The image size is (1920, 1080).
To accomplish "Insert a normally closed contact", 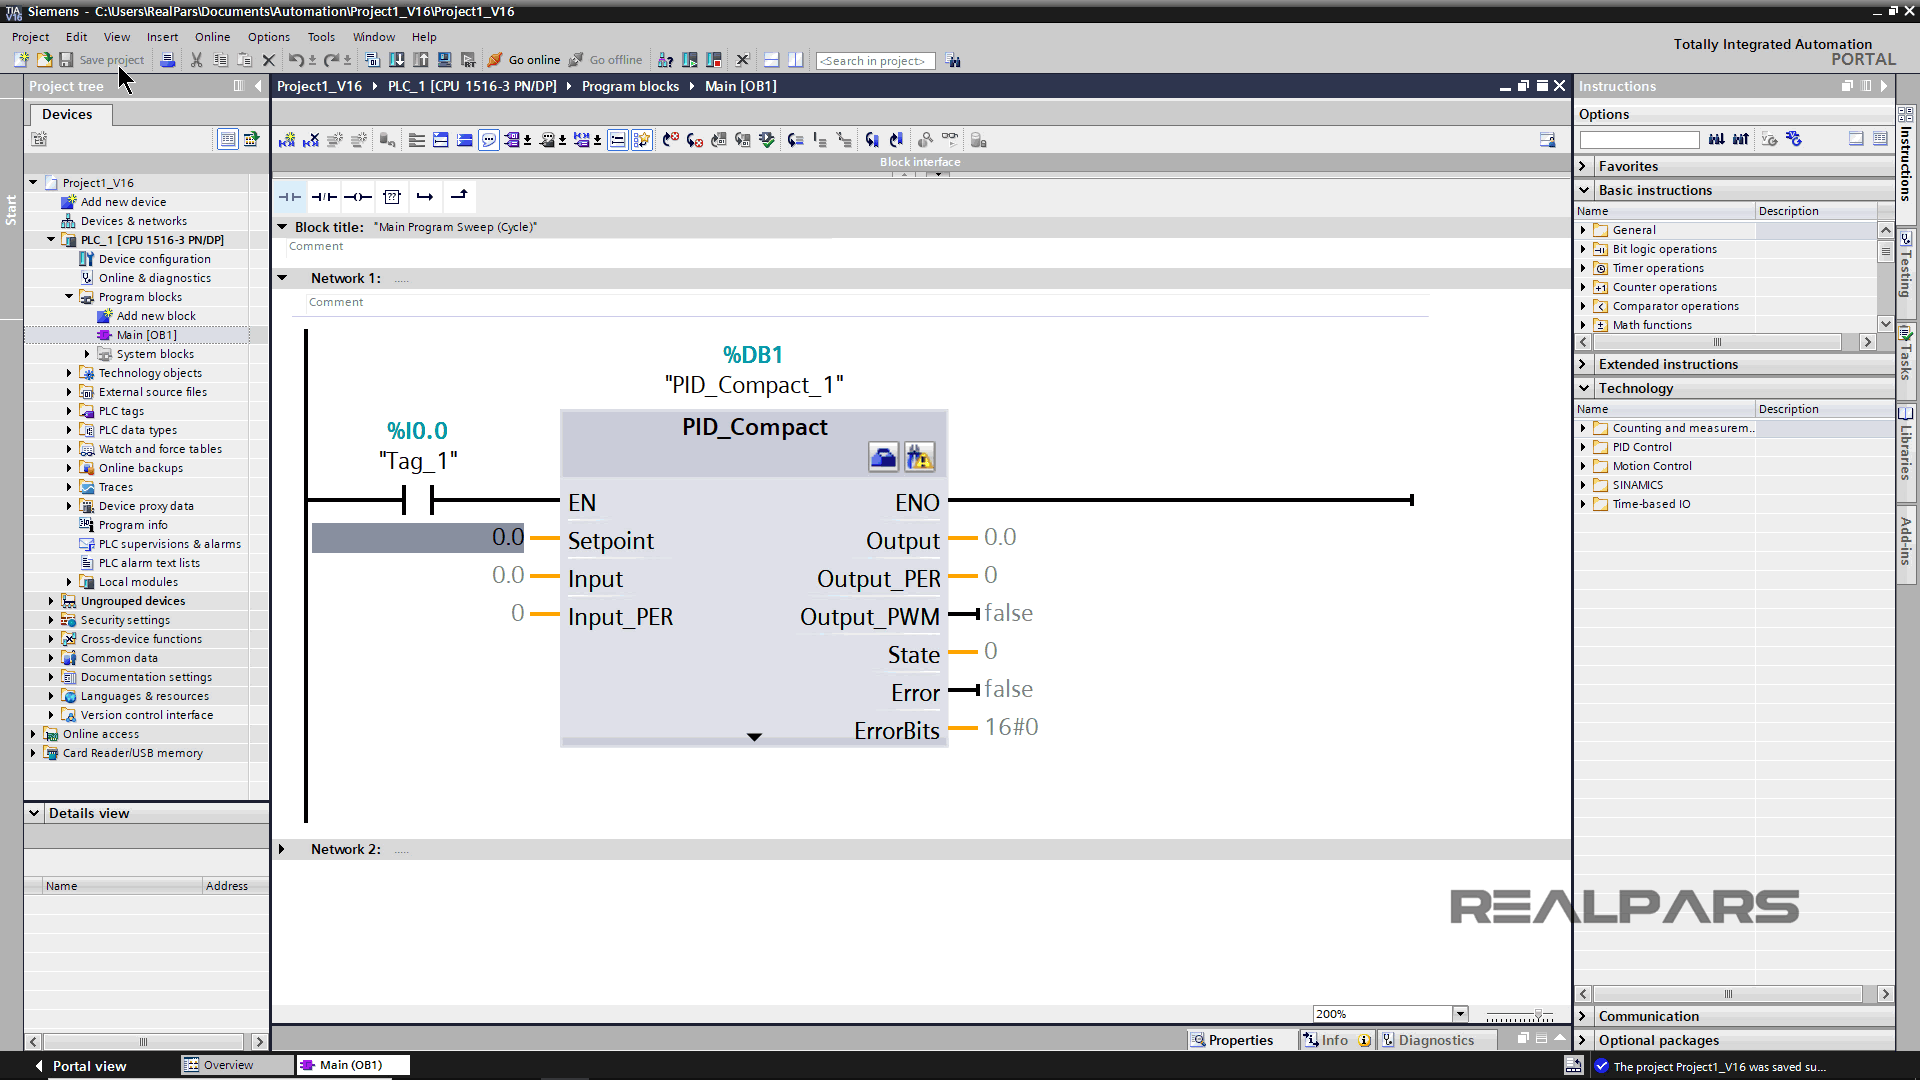I will [324, 197].
